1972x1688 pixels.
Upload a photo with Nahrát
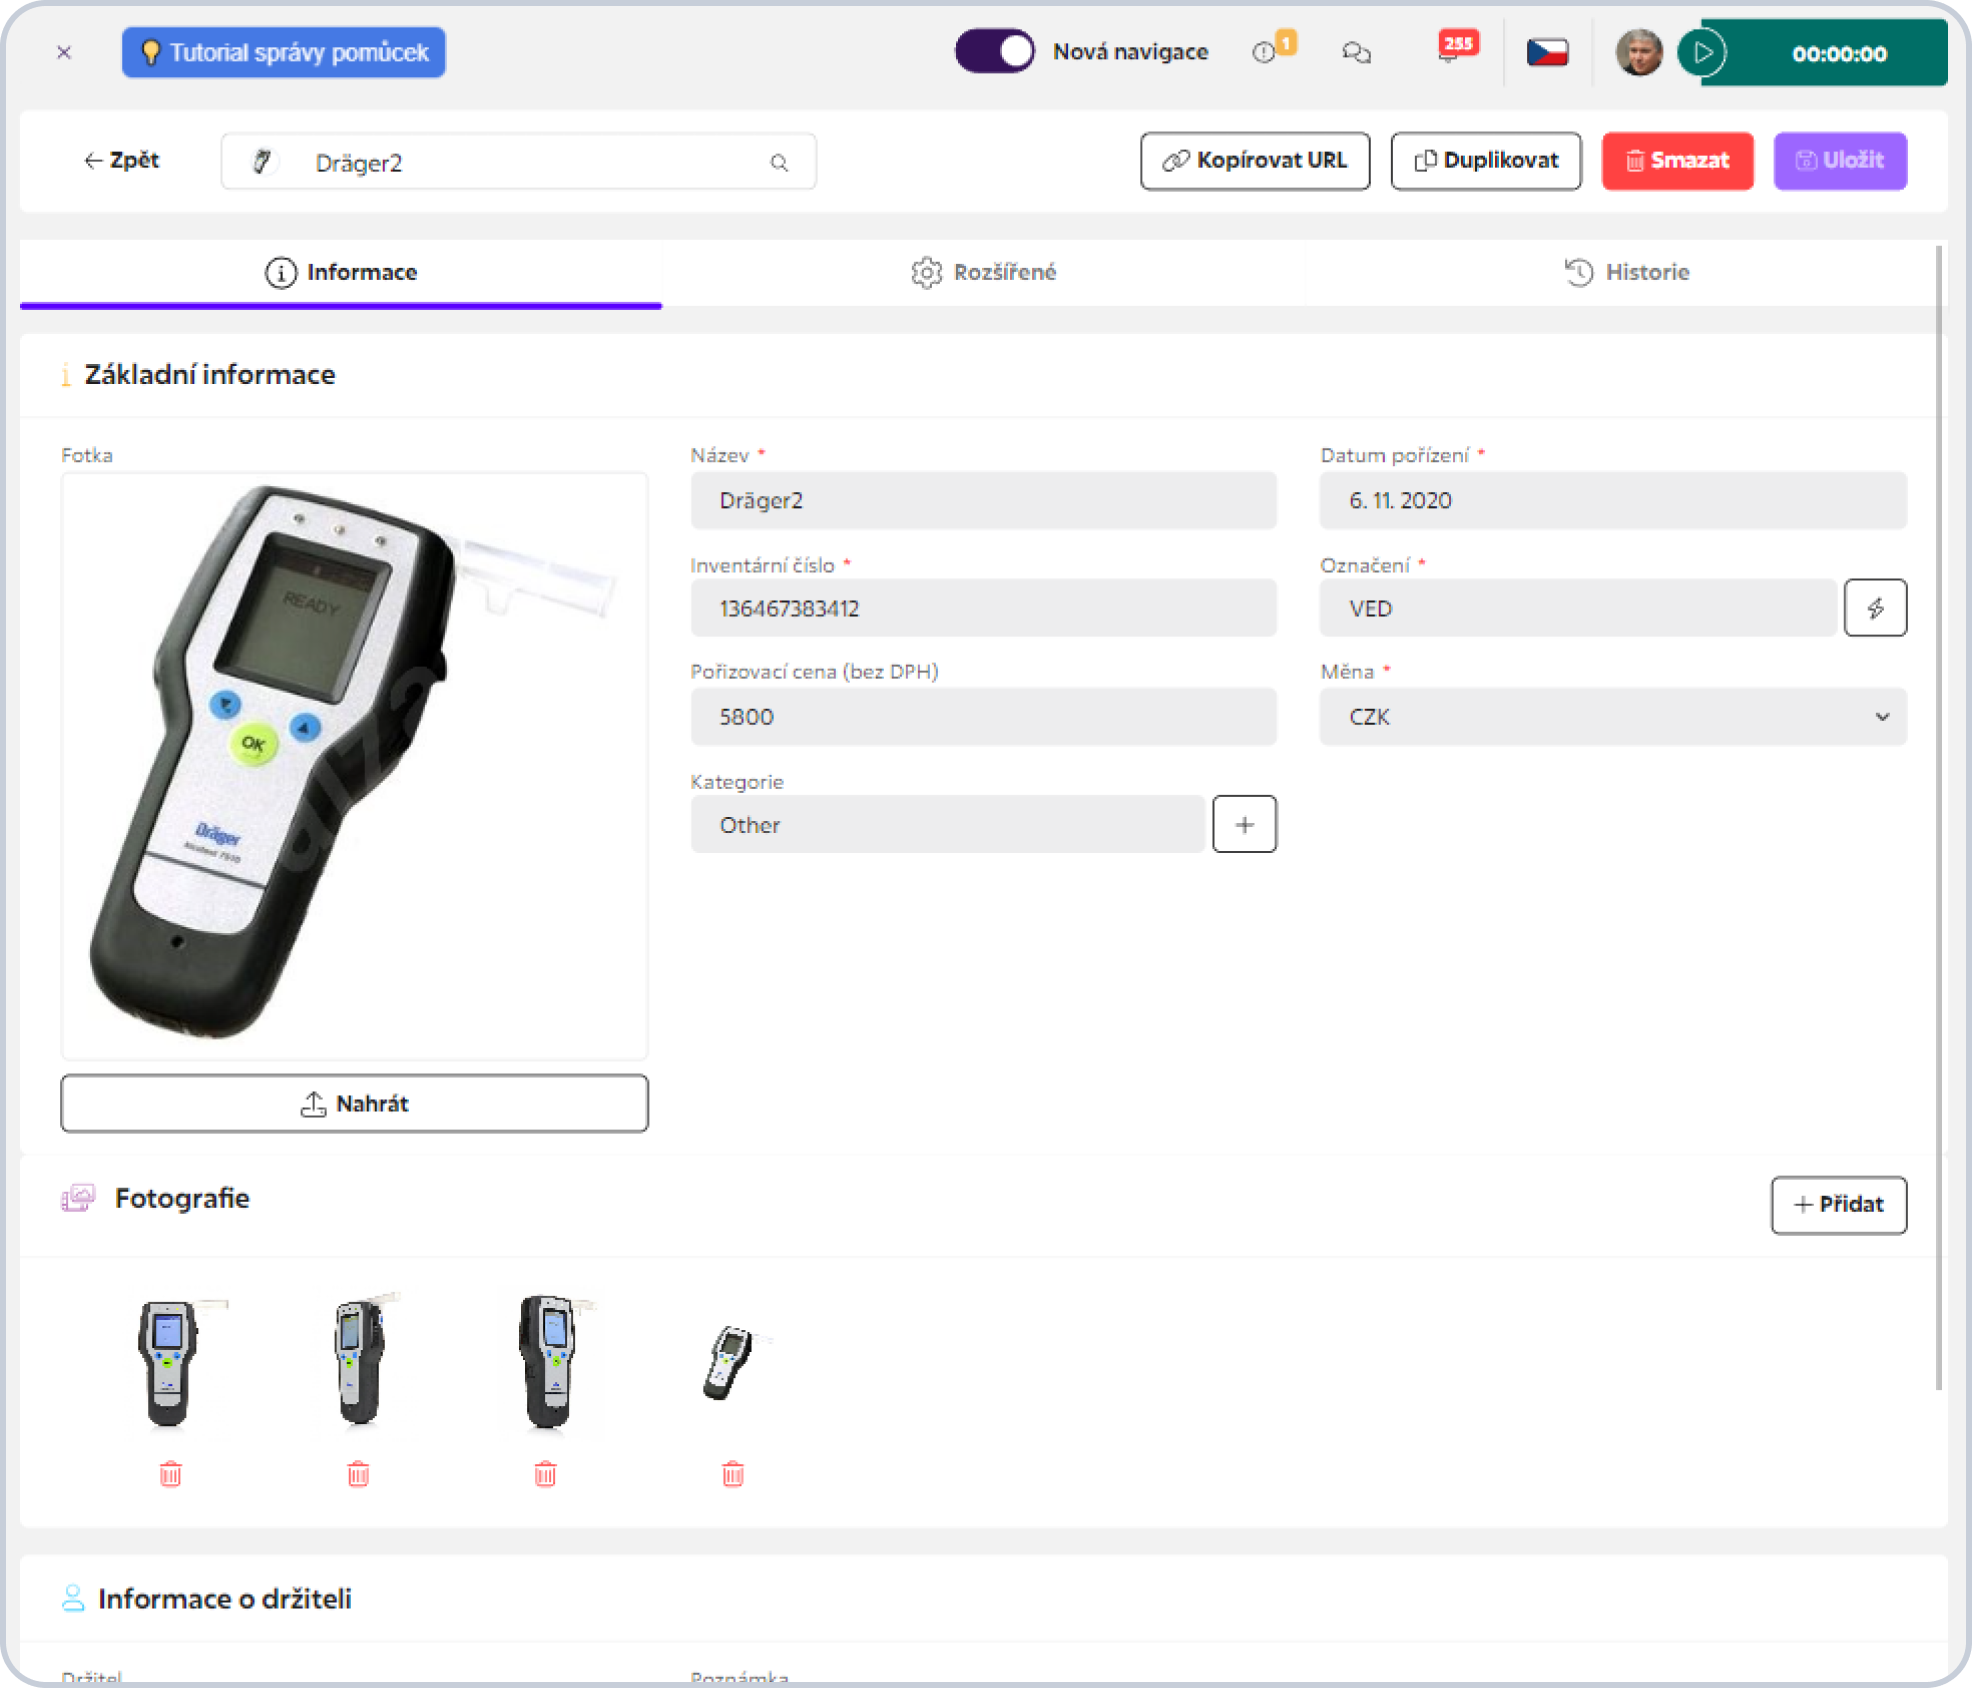(x=354, y=1103)
